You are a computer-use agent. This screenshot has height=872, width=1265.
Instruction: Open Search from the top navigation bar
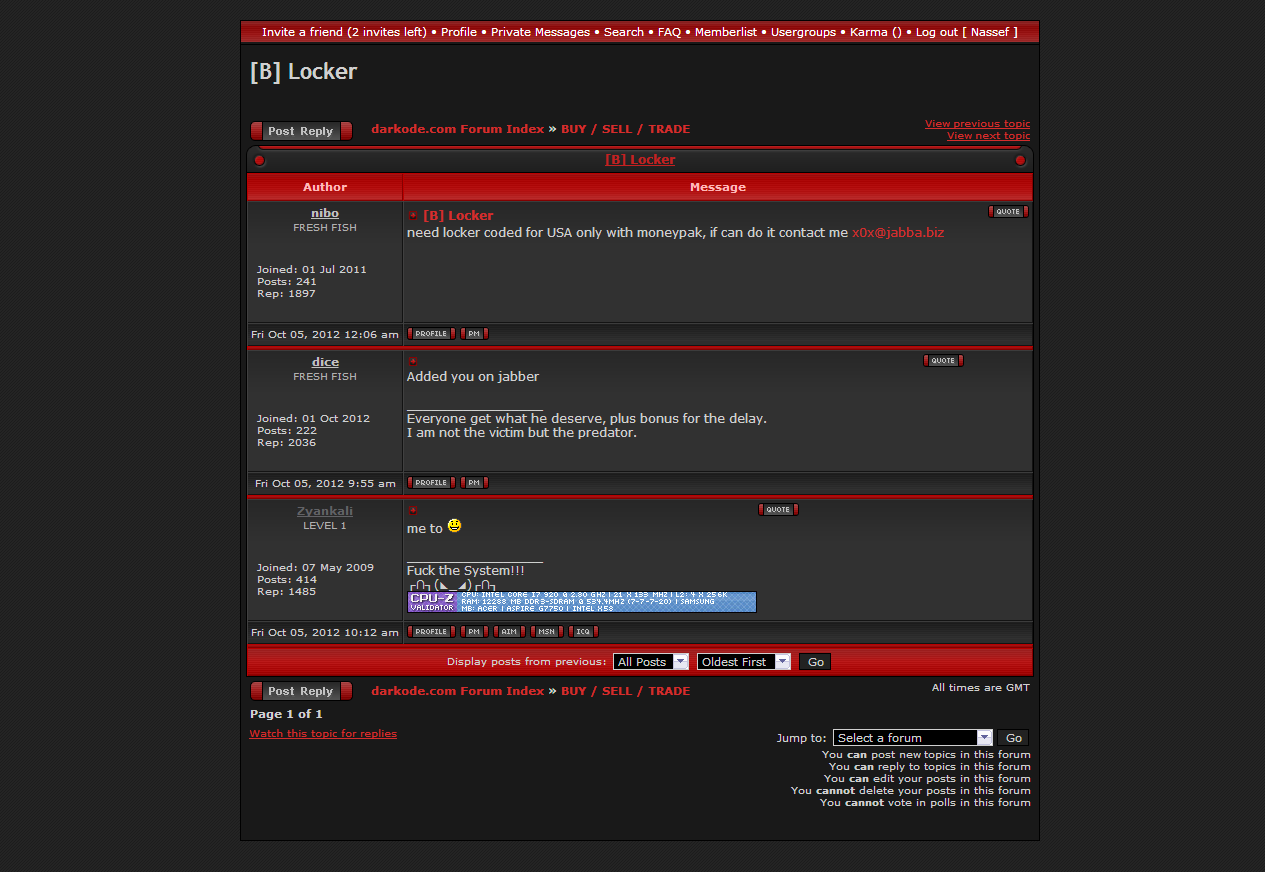pos(624,32)
